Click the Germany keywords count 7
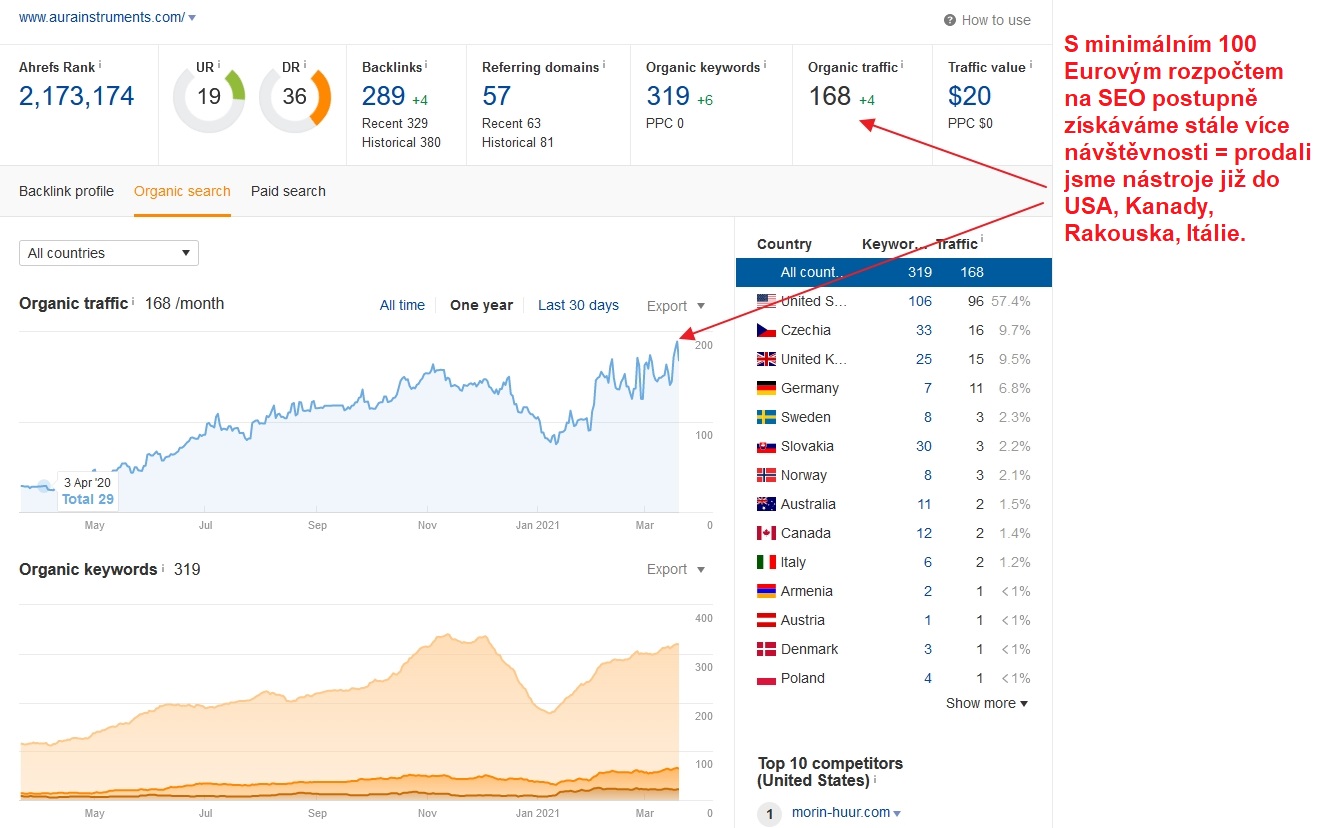This screenshot has height=828, width=1340. (x=928, y=388)
